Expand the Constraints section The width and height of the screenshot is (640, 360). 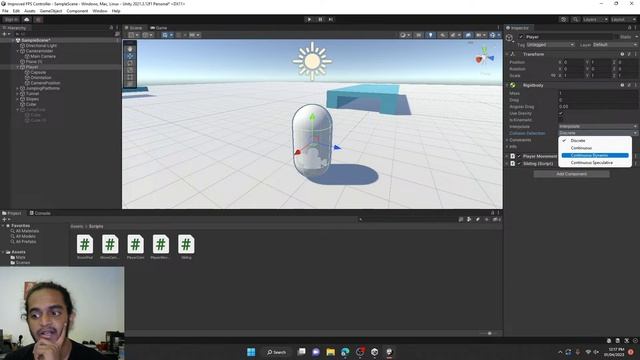[x=507, y=140]
